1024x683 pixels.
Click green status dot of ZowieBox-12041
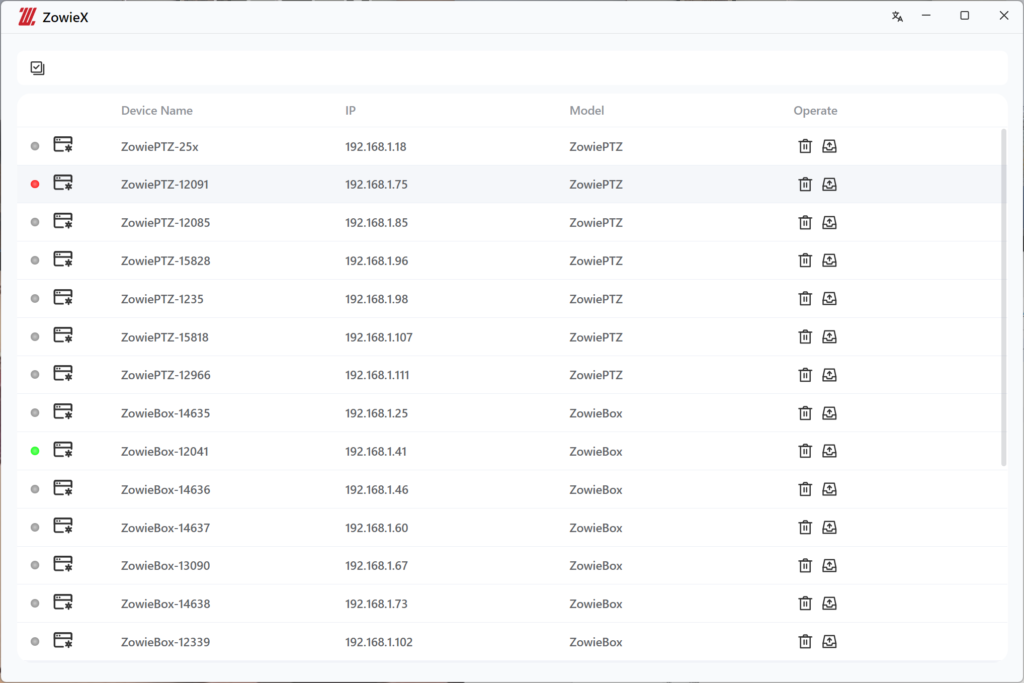pyautogui.click(x=35, y=451)
